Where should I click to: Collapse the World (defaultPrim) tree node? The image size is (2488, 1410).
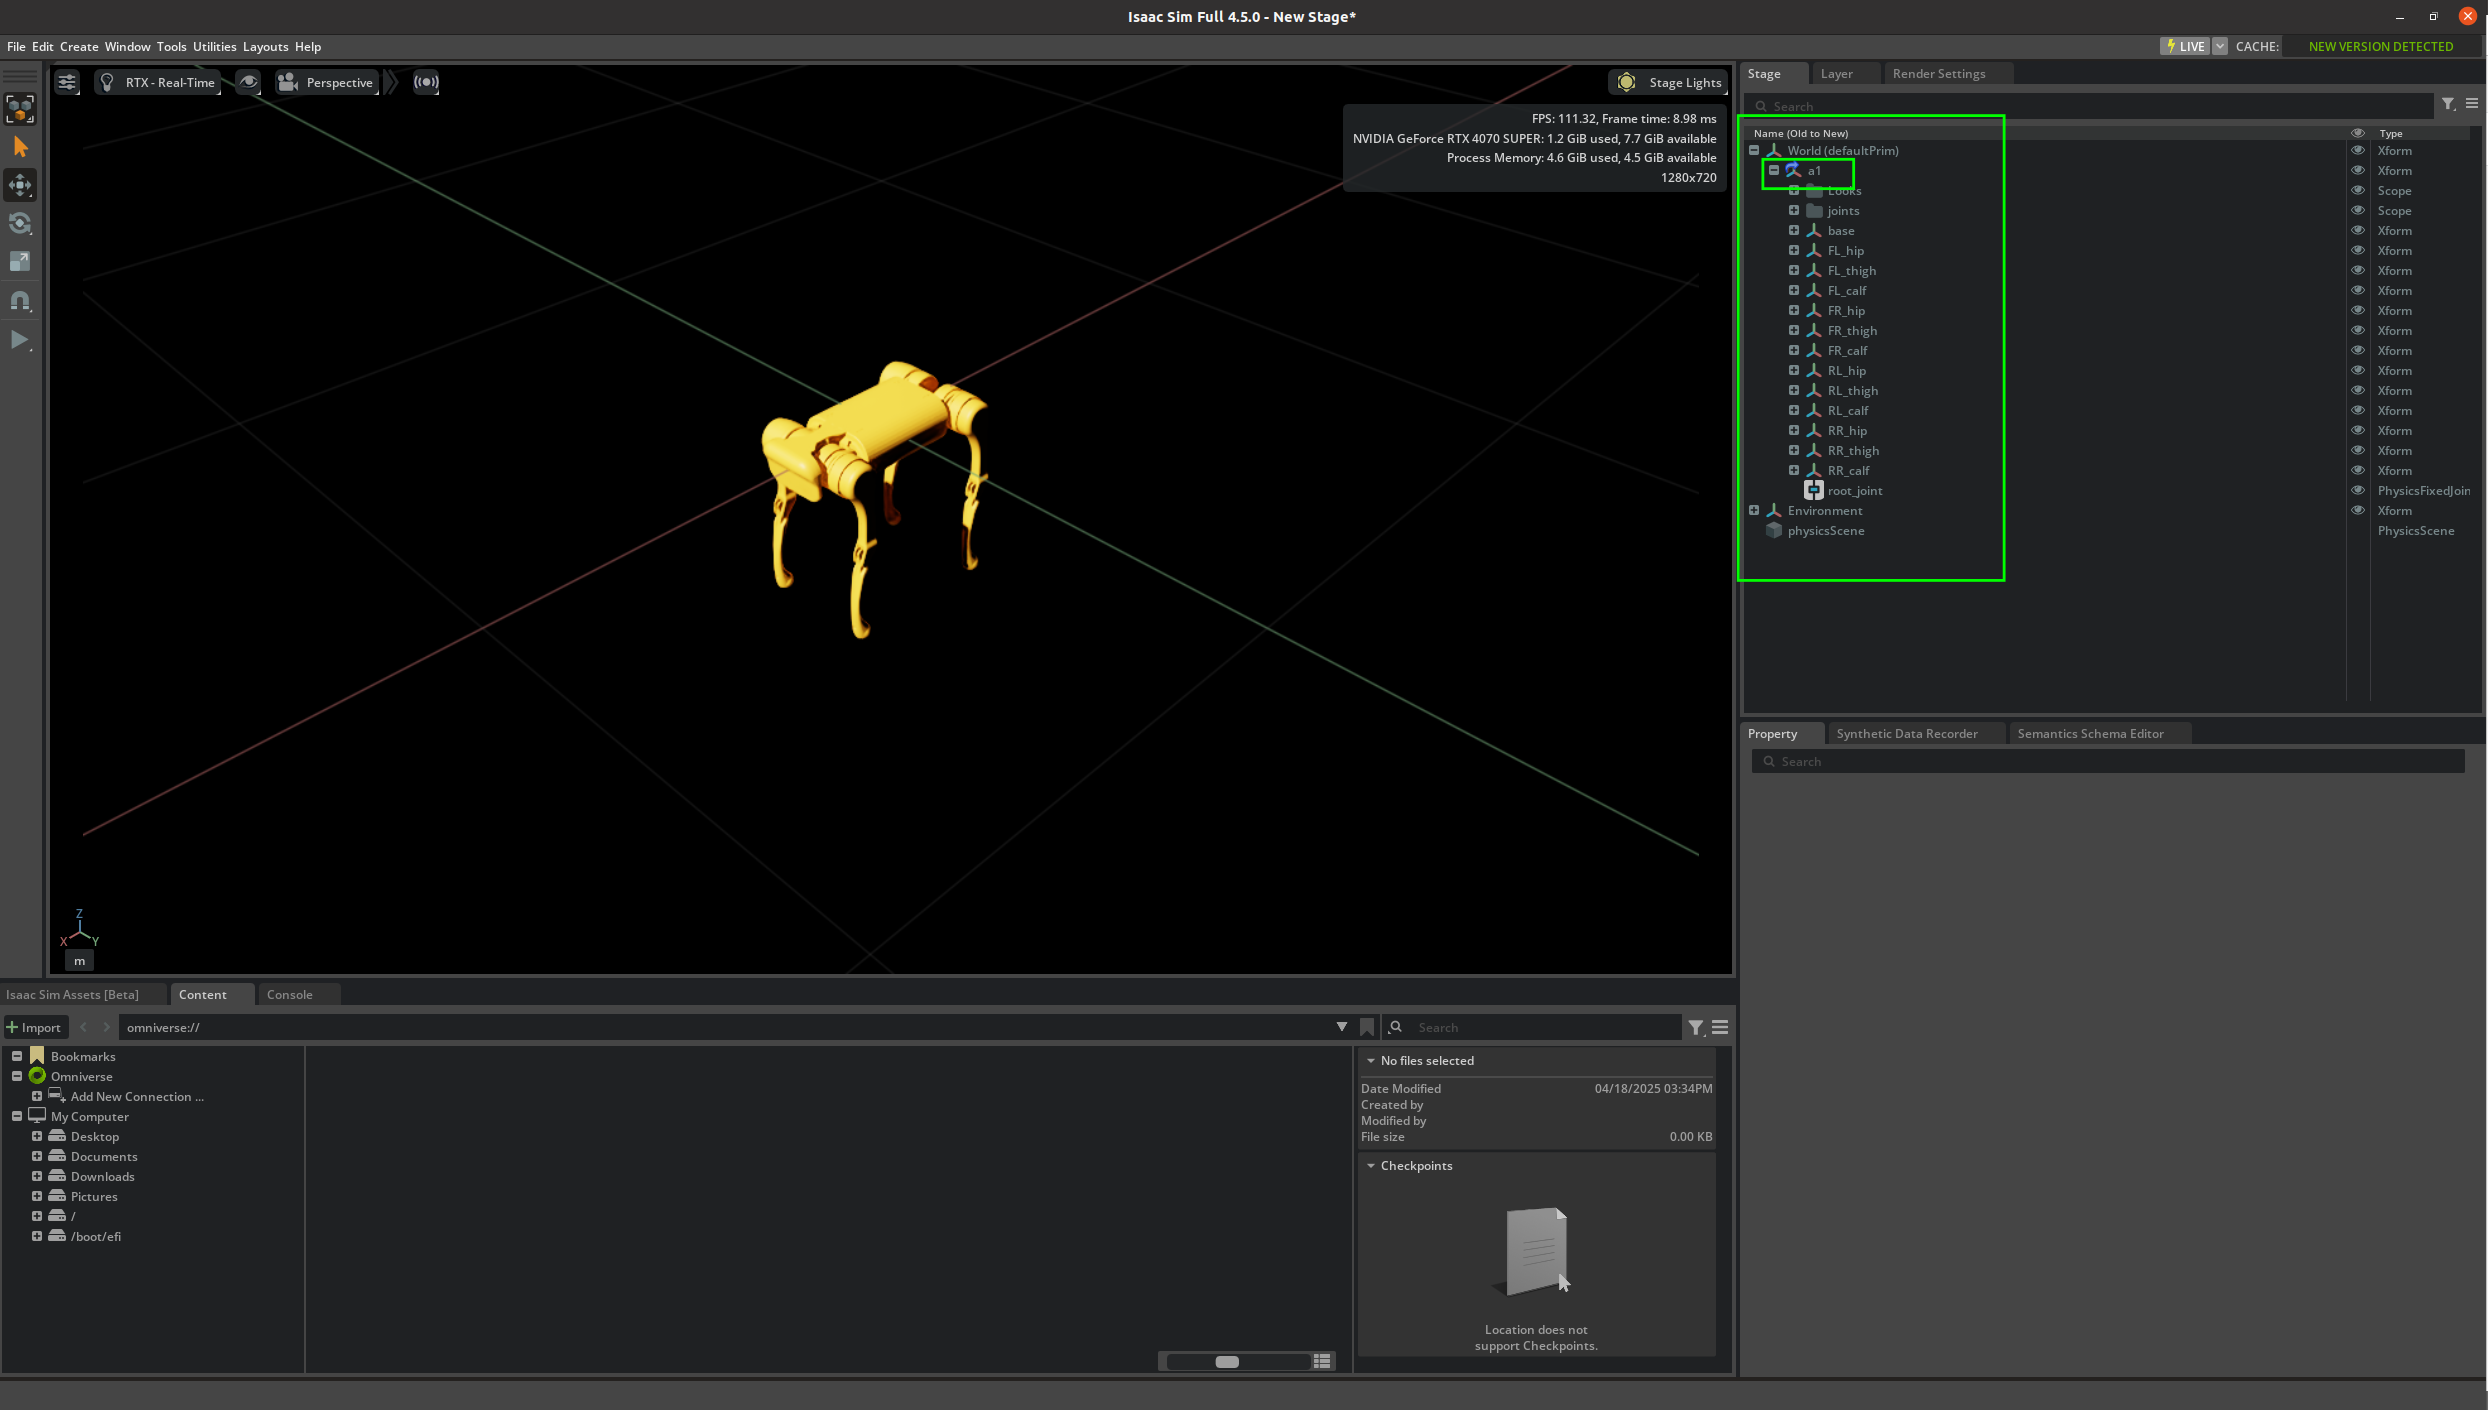1754,151
